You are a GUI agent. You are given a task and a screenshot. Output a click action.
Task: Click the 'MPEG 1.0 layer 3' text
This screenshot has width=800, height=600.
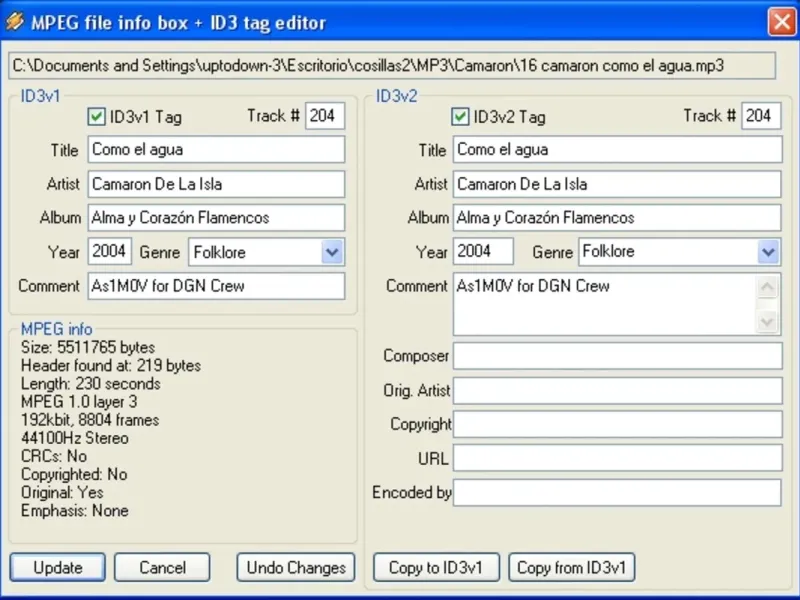tap(79, 402)
